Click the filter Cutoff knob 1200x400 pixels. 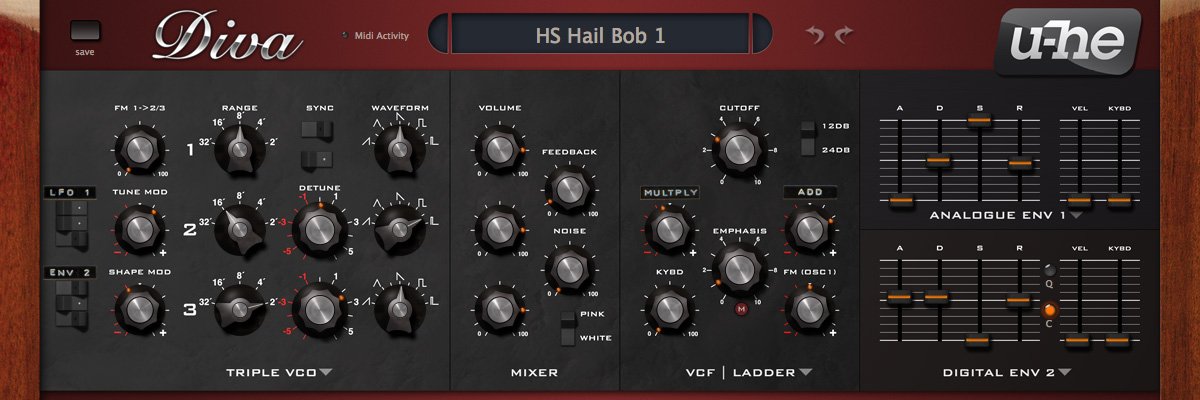click(x=738, y=148)
